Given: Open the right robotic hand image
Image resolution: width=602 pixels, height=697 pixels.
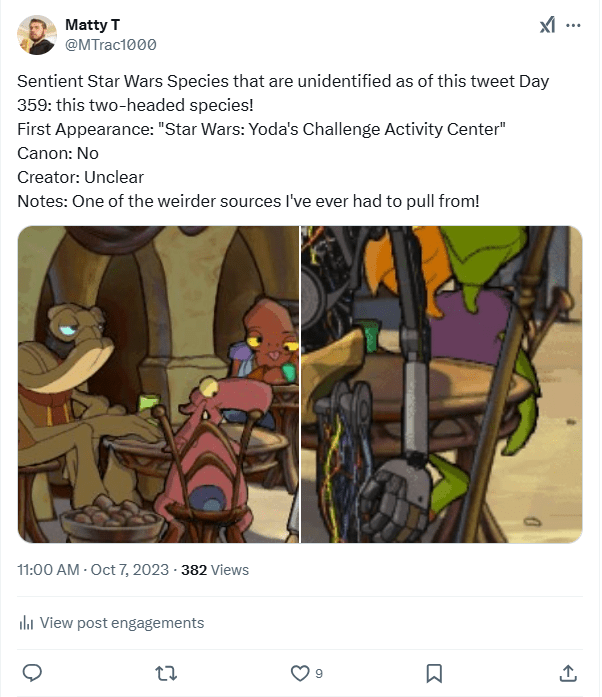Looking at the screenshot, I should point(442,385).
